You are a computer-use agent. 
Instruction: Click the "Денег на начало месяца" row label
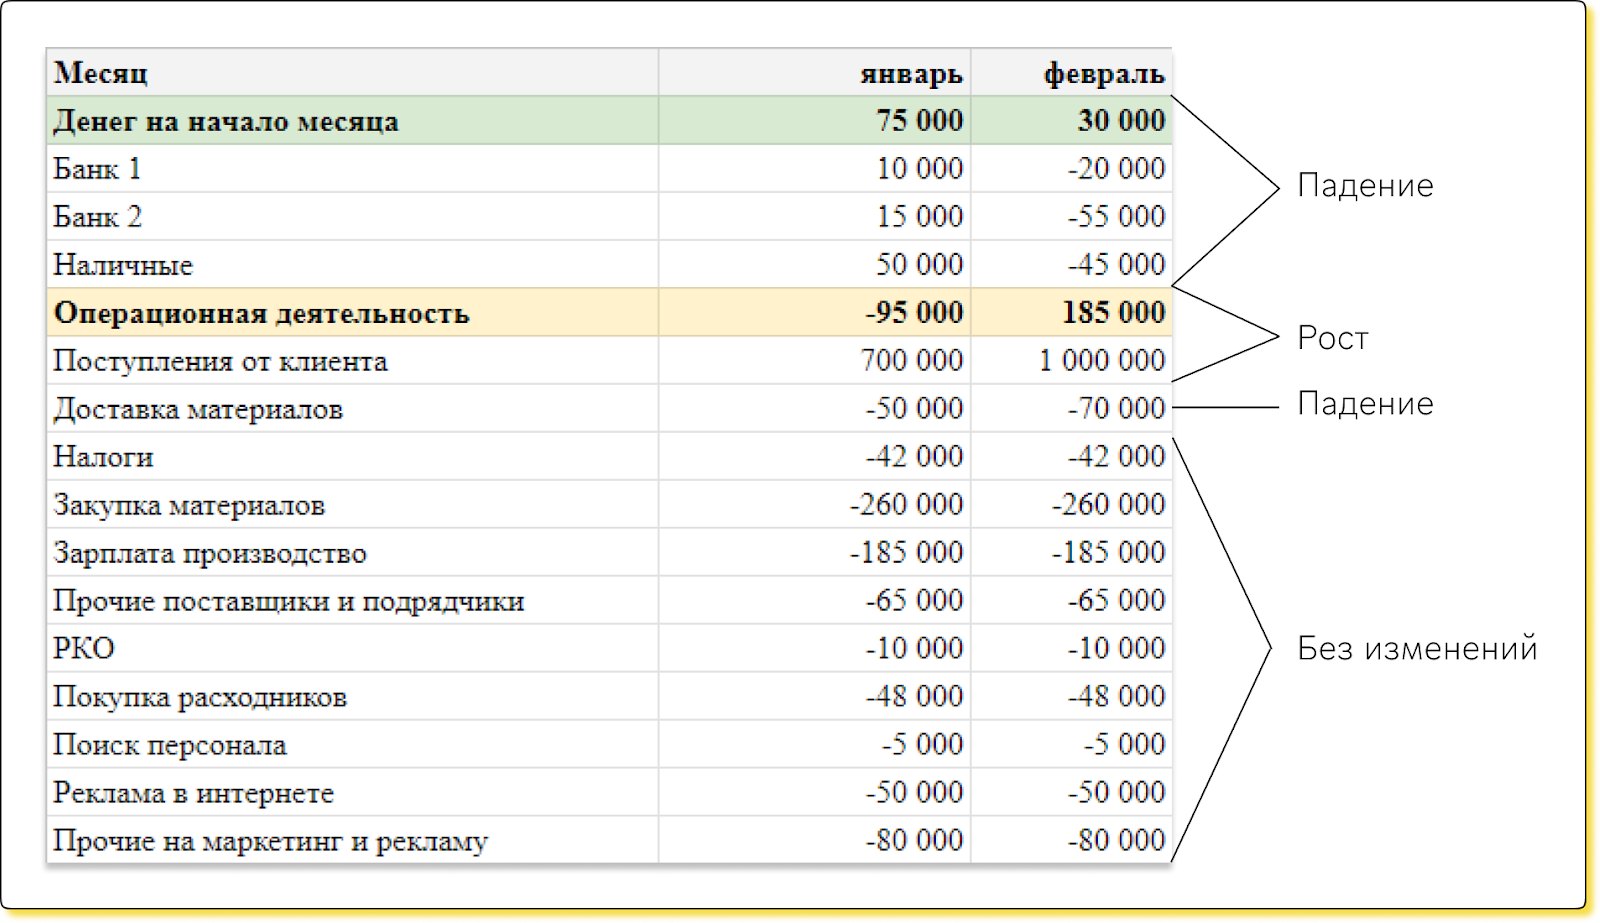(x=226, y=122)
